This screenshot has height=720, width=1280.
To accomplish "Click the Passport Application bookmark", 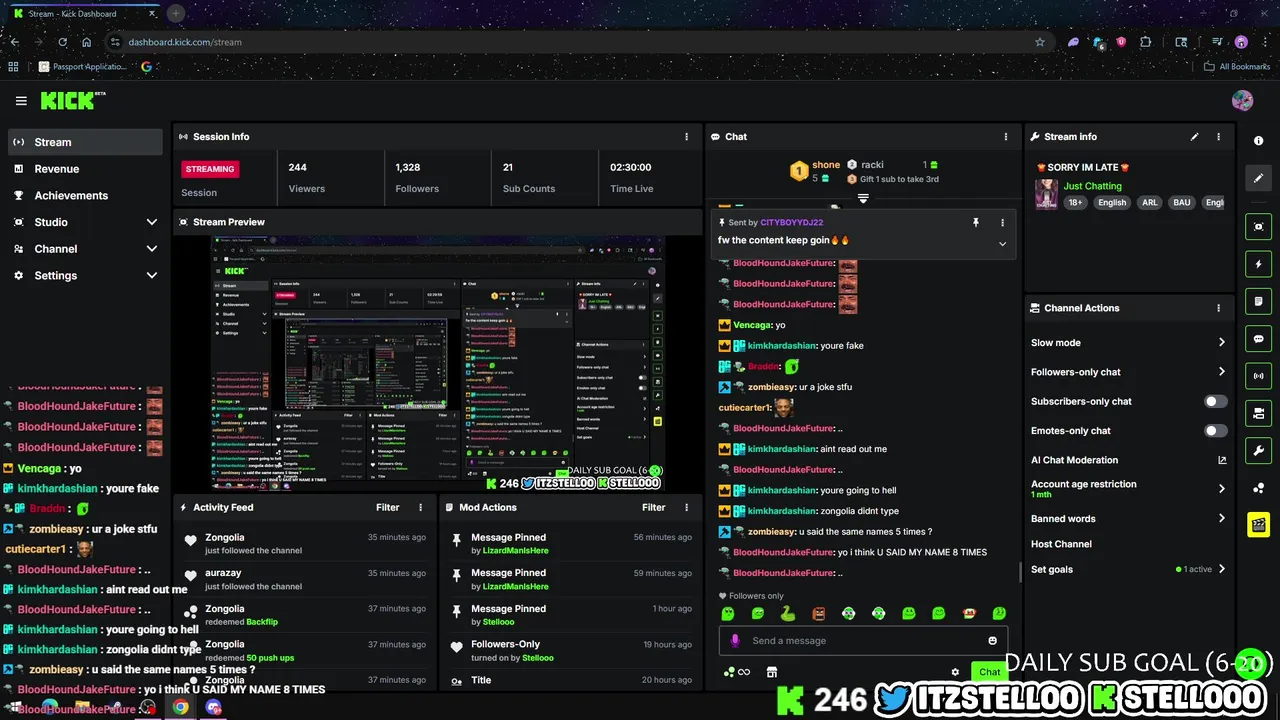I will click(x=83, y=67).
